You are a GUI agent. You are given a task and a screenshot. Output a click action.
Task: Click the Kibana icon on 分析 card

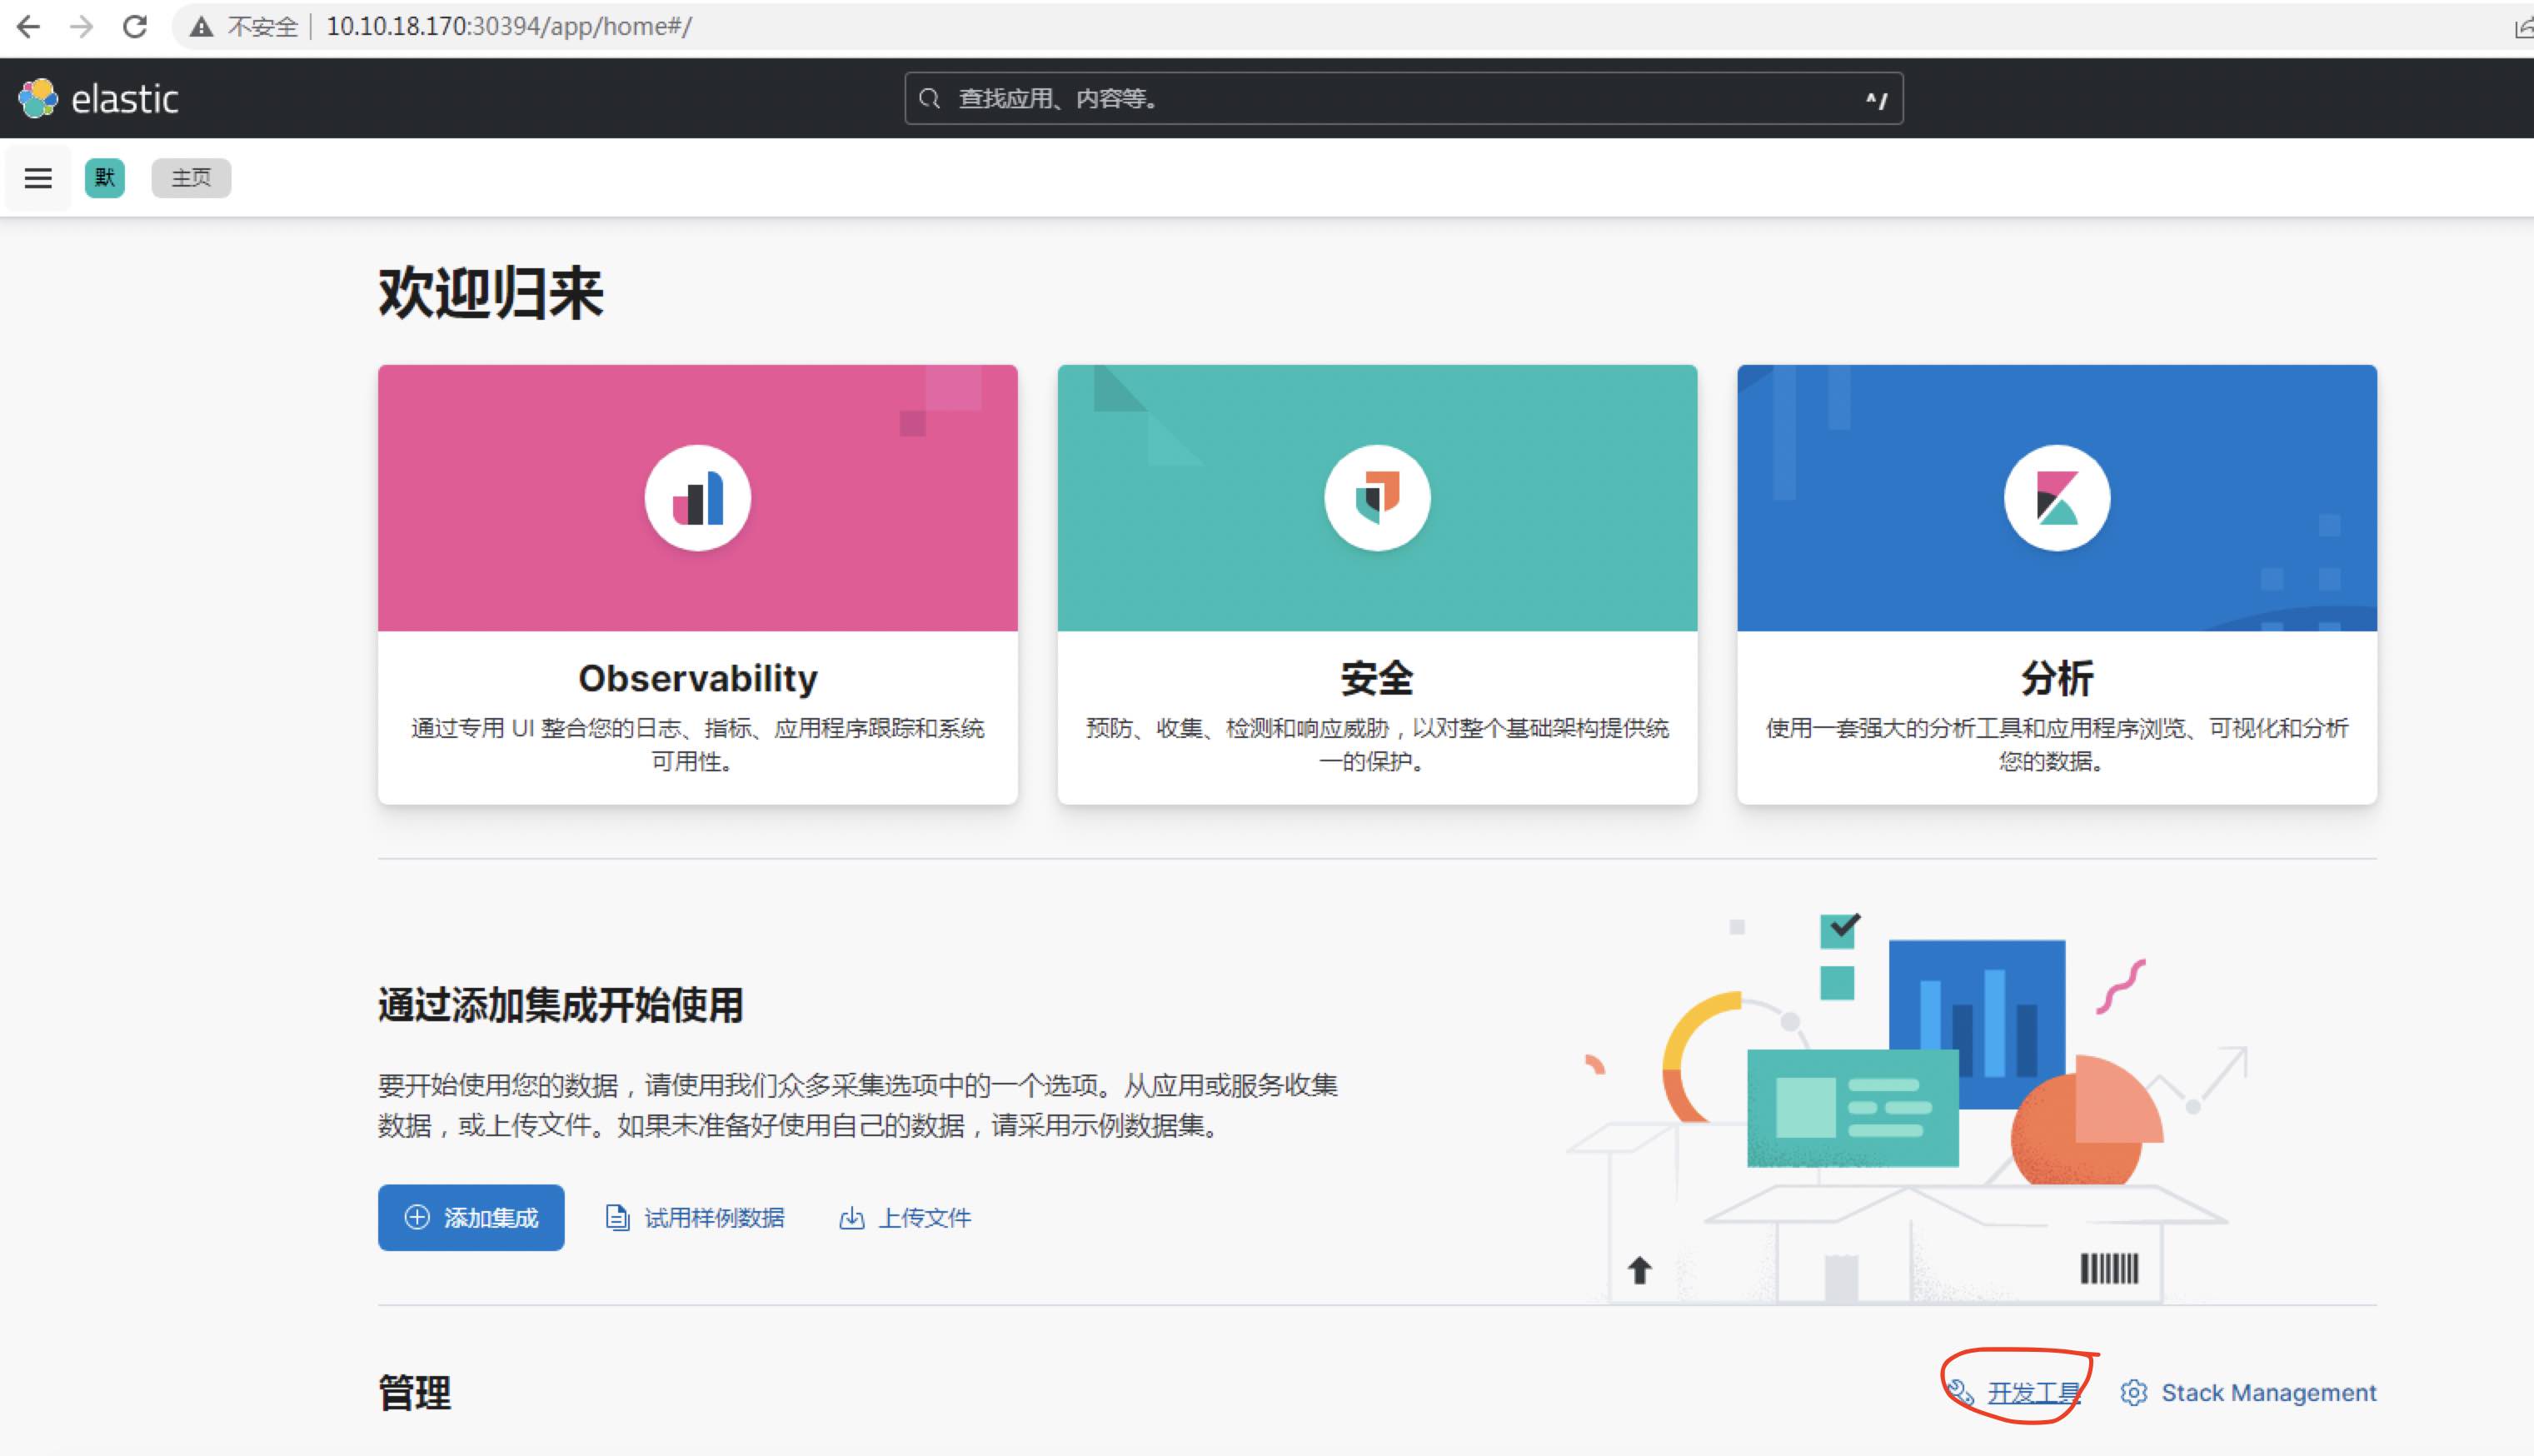2056,497
